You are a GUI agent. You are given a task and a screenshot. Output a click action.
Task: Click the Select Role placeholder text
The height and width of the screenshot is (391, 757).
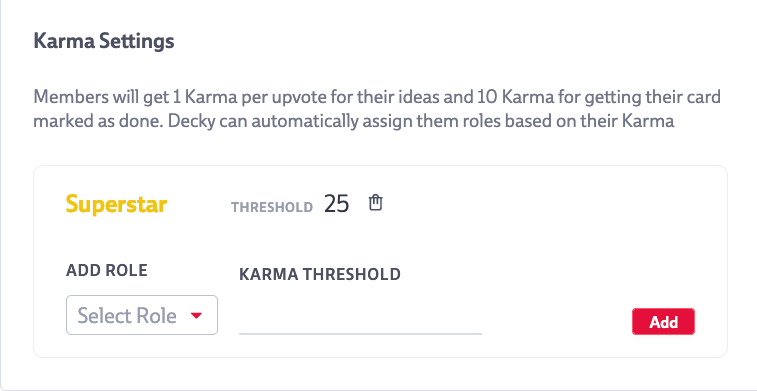coord(127,316)
